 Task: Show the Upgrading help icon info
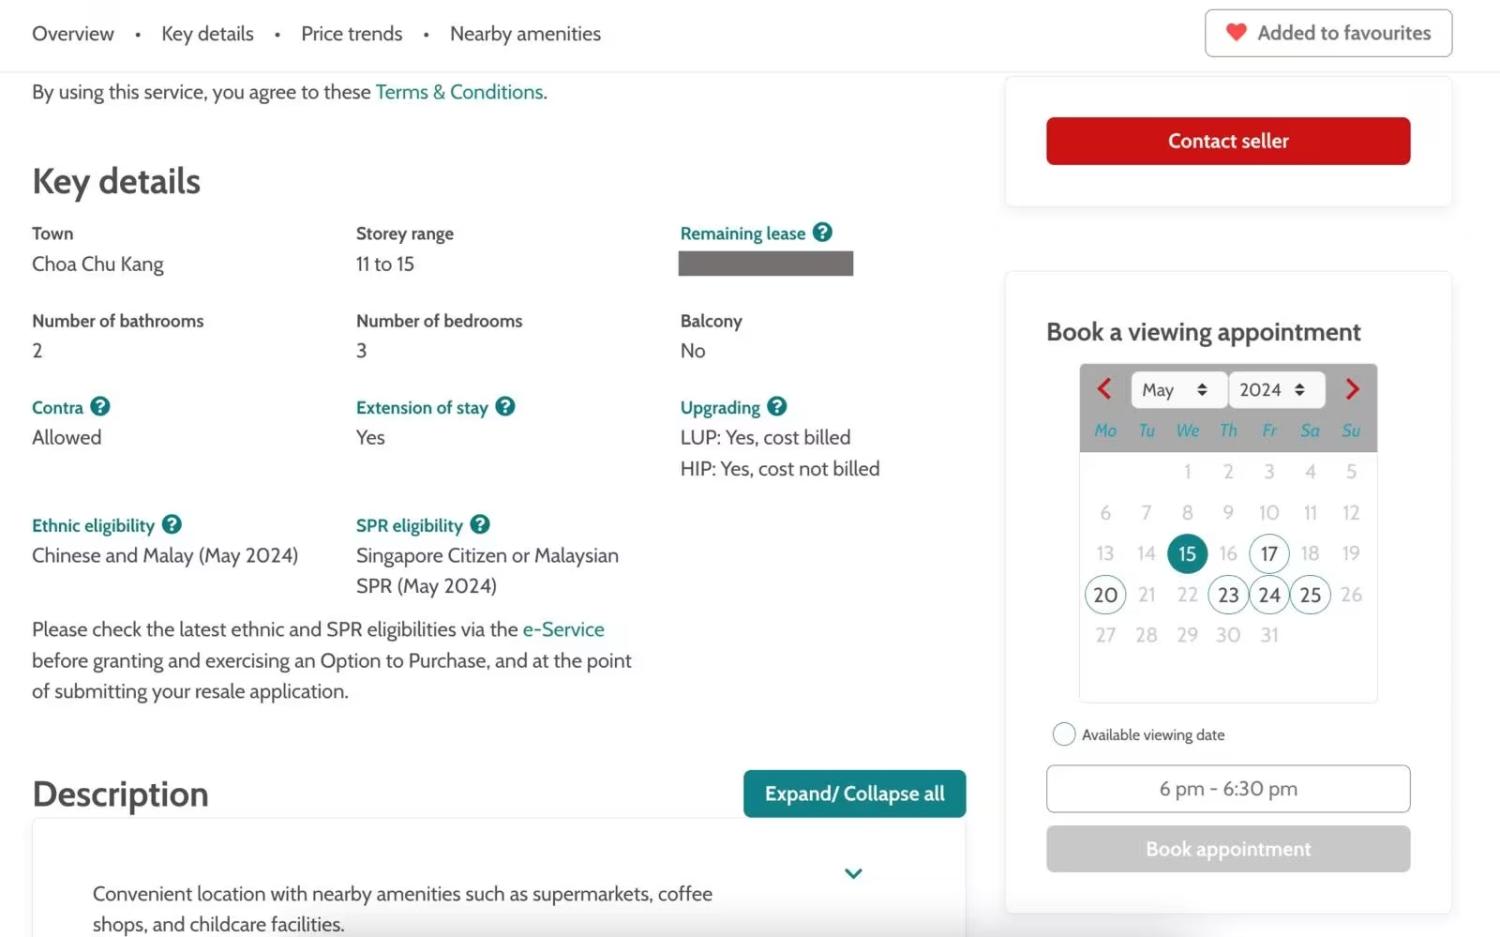pyautogui.click(x=777, y=406)
